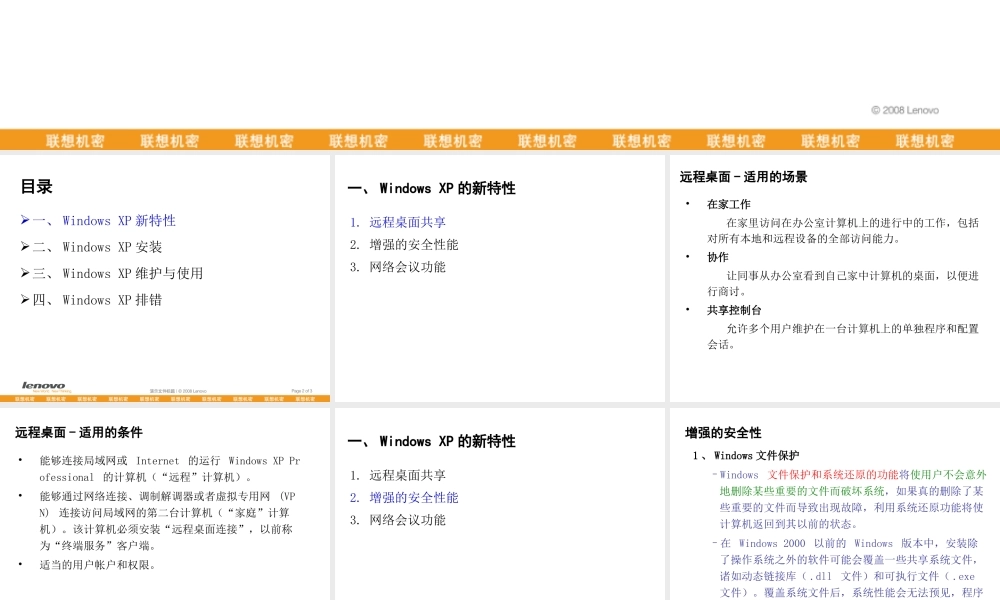
Task: Click the blue-highlighted '1. 远程桌面共享' item
Action: pyautogui.click(x=397, y=223)
